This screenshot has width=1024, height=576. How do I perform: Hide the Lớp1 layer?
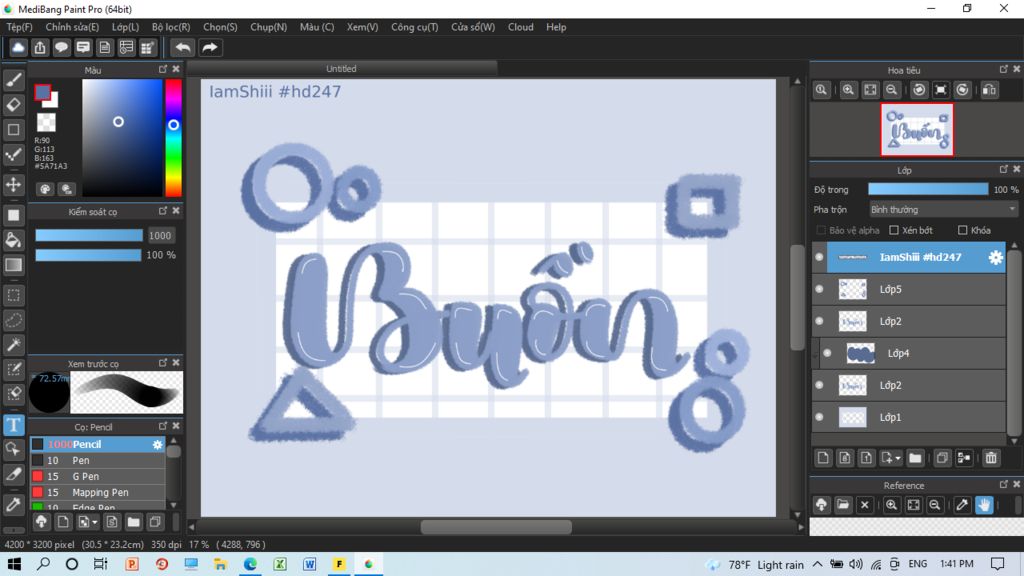[x=819, y=417]
